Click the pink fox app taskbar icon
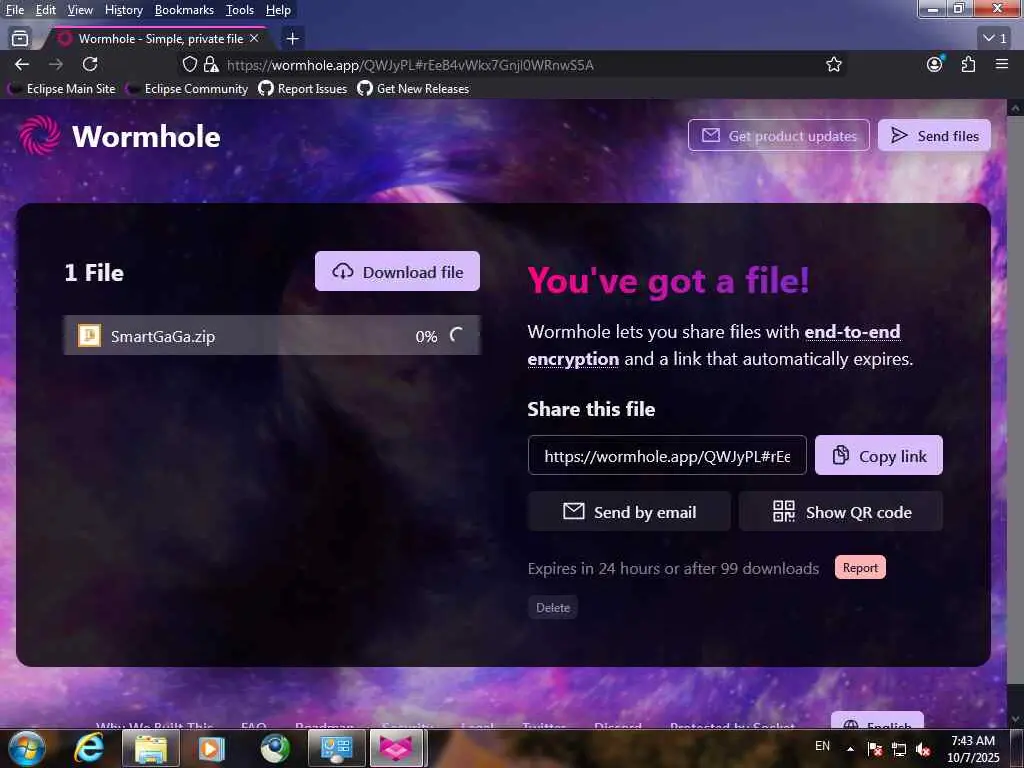This screenshot has height=768, width=1024. pos(396,748)
